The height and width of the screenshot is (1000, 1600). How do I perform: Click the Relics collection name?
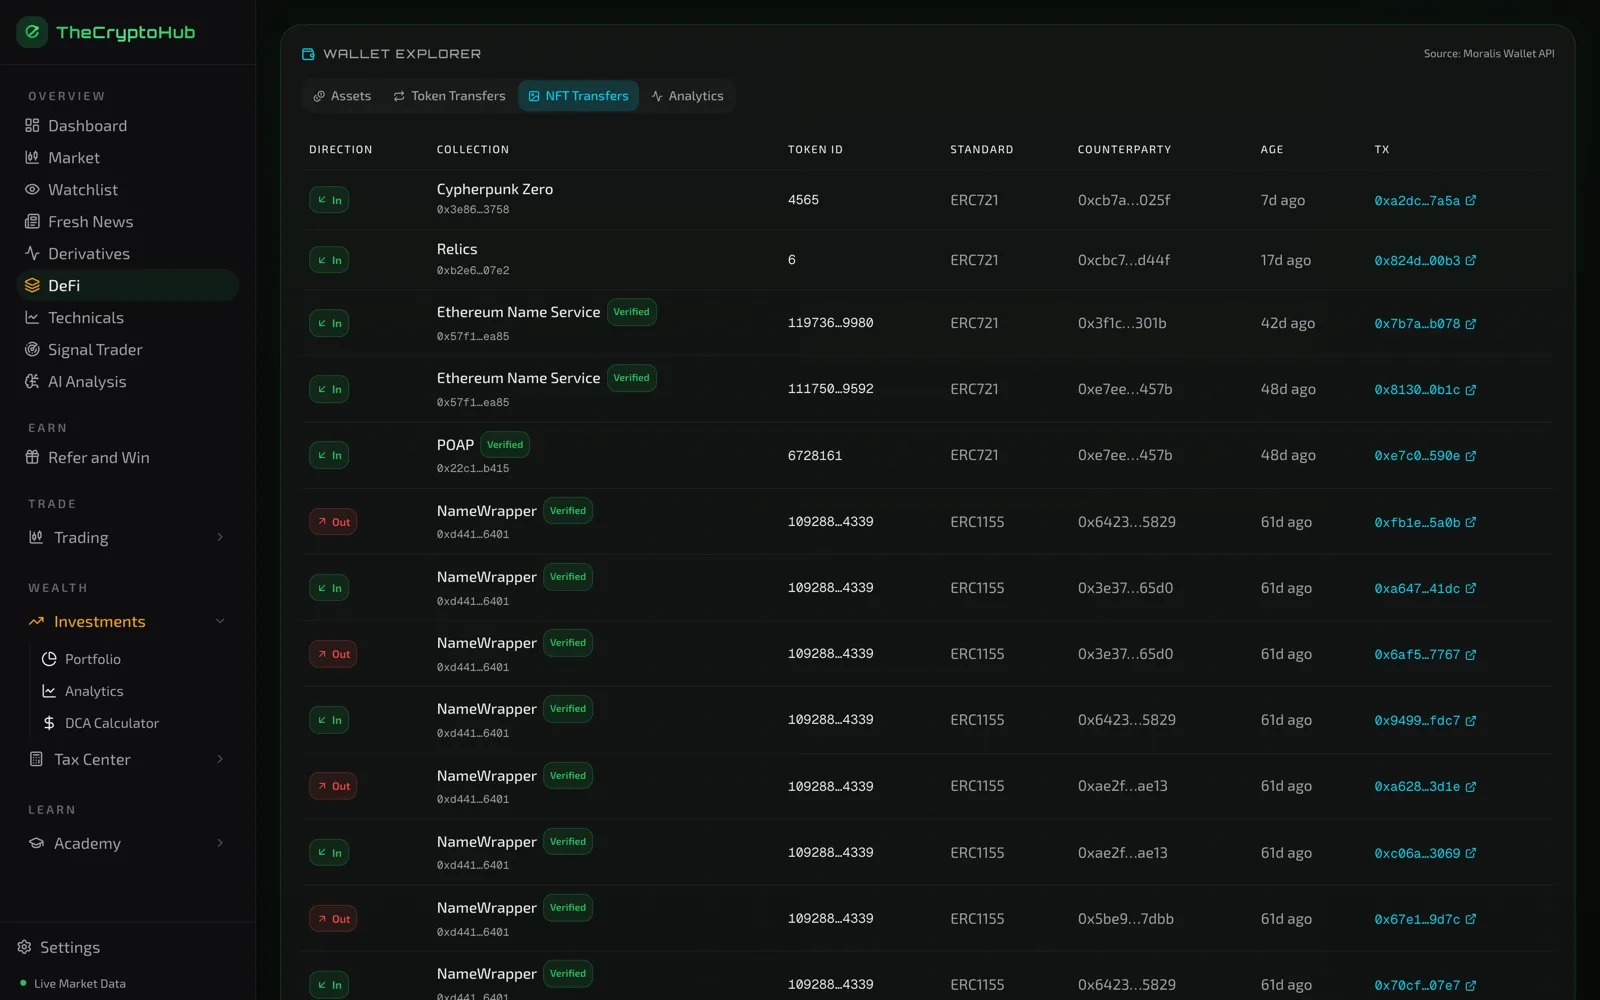457,249
